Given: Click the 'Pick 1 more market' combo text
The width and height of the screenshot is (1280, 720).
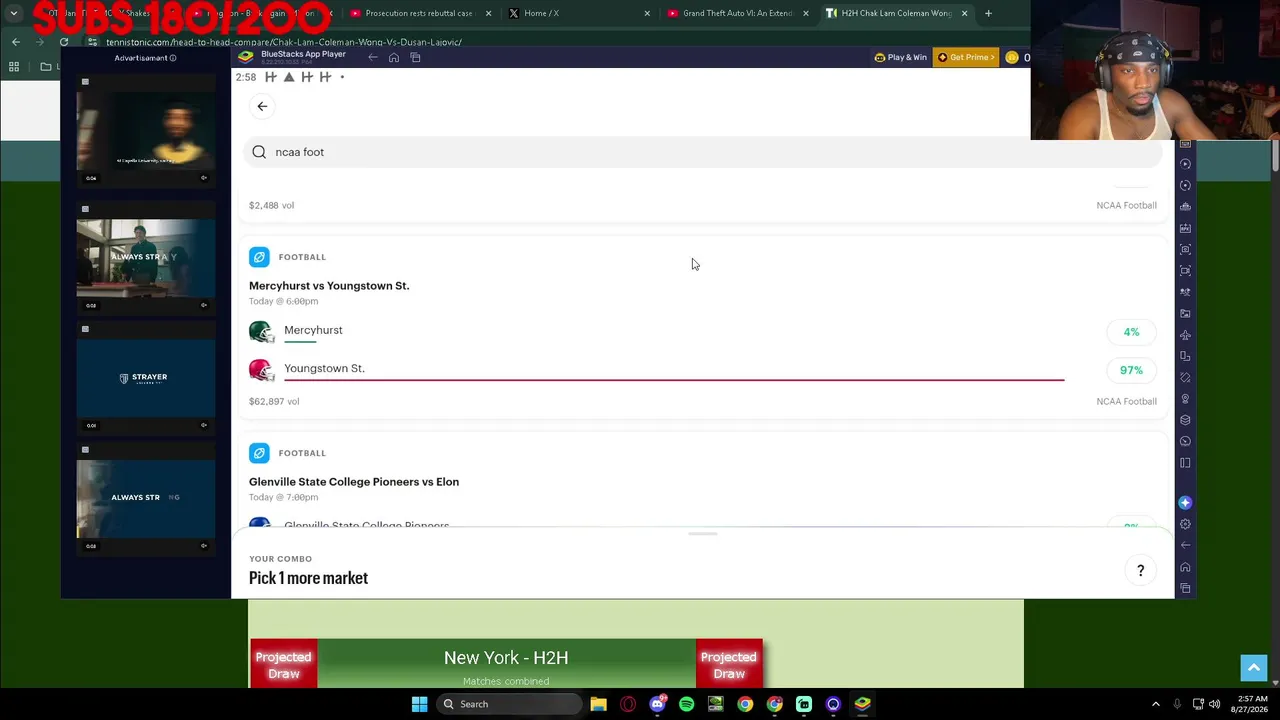Looking at the screenshot, I should coord(308,578).
